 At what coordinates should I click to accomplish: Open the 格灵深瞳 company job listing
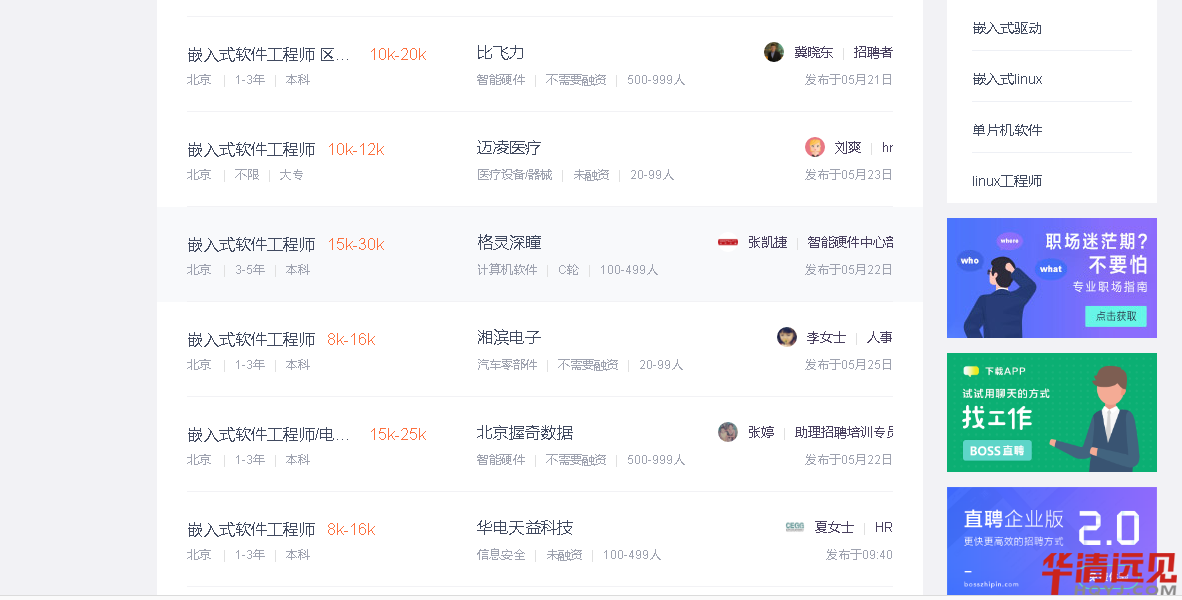[508, 241]
